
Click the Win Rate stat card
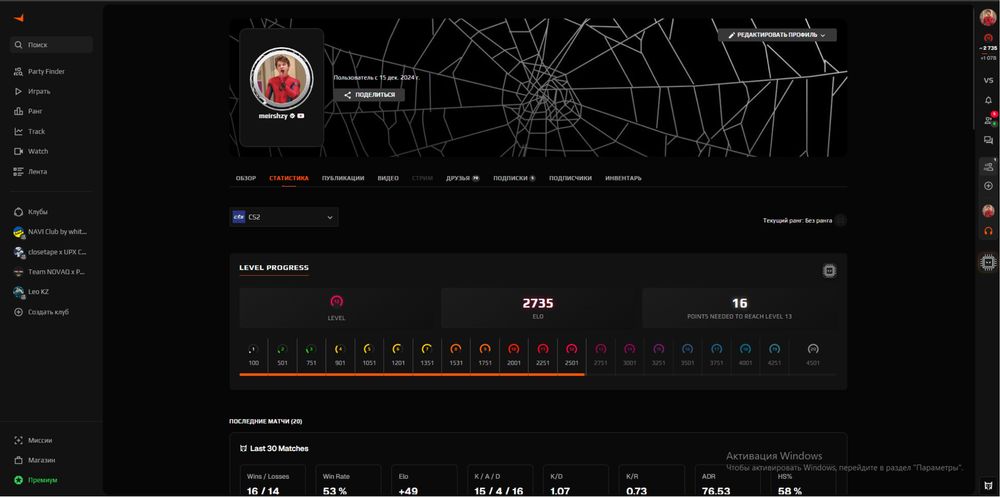348,482
